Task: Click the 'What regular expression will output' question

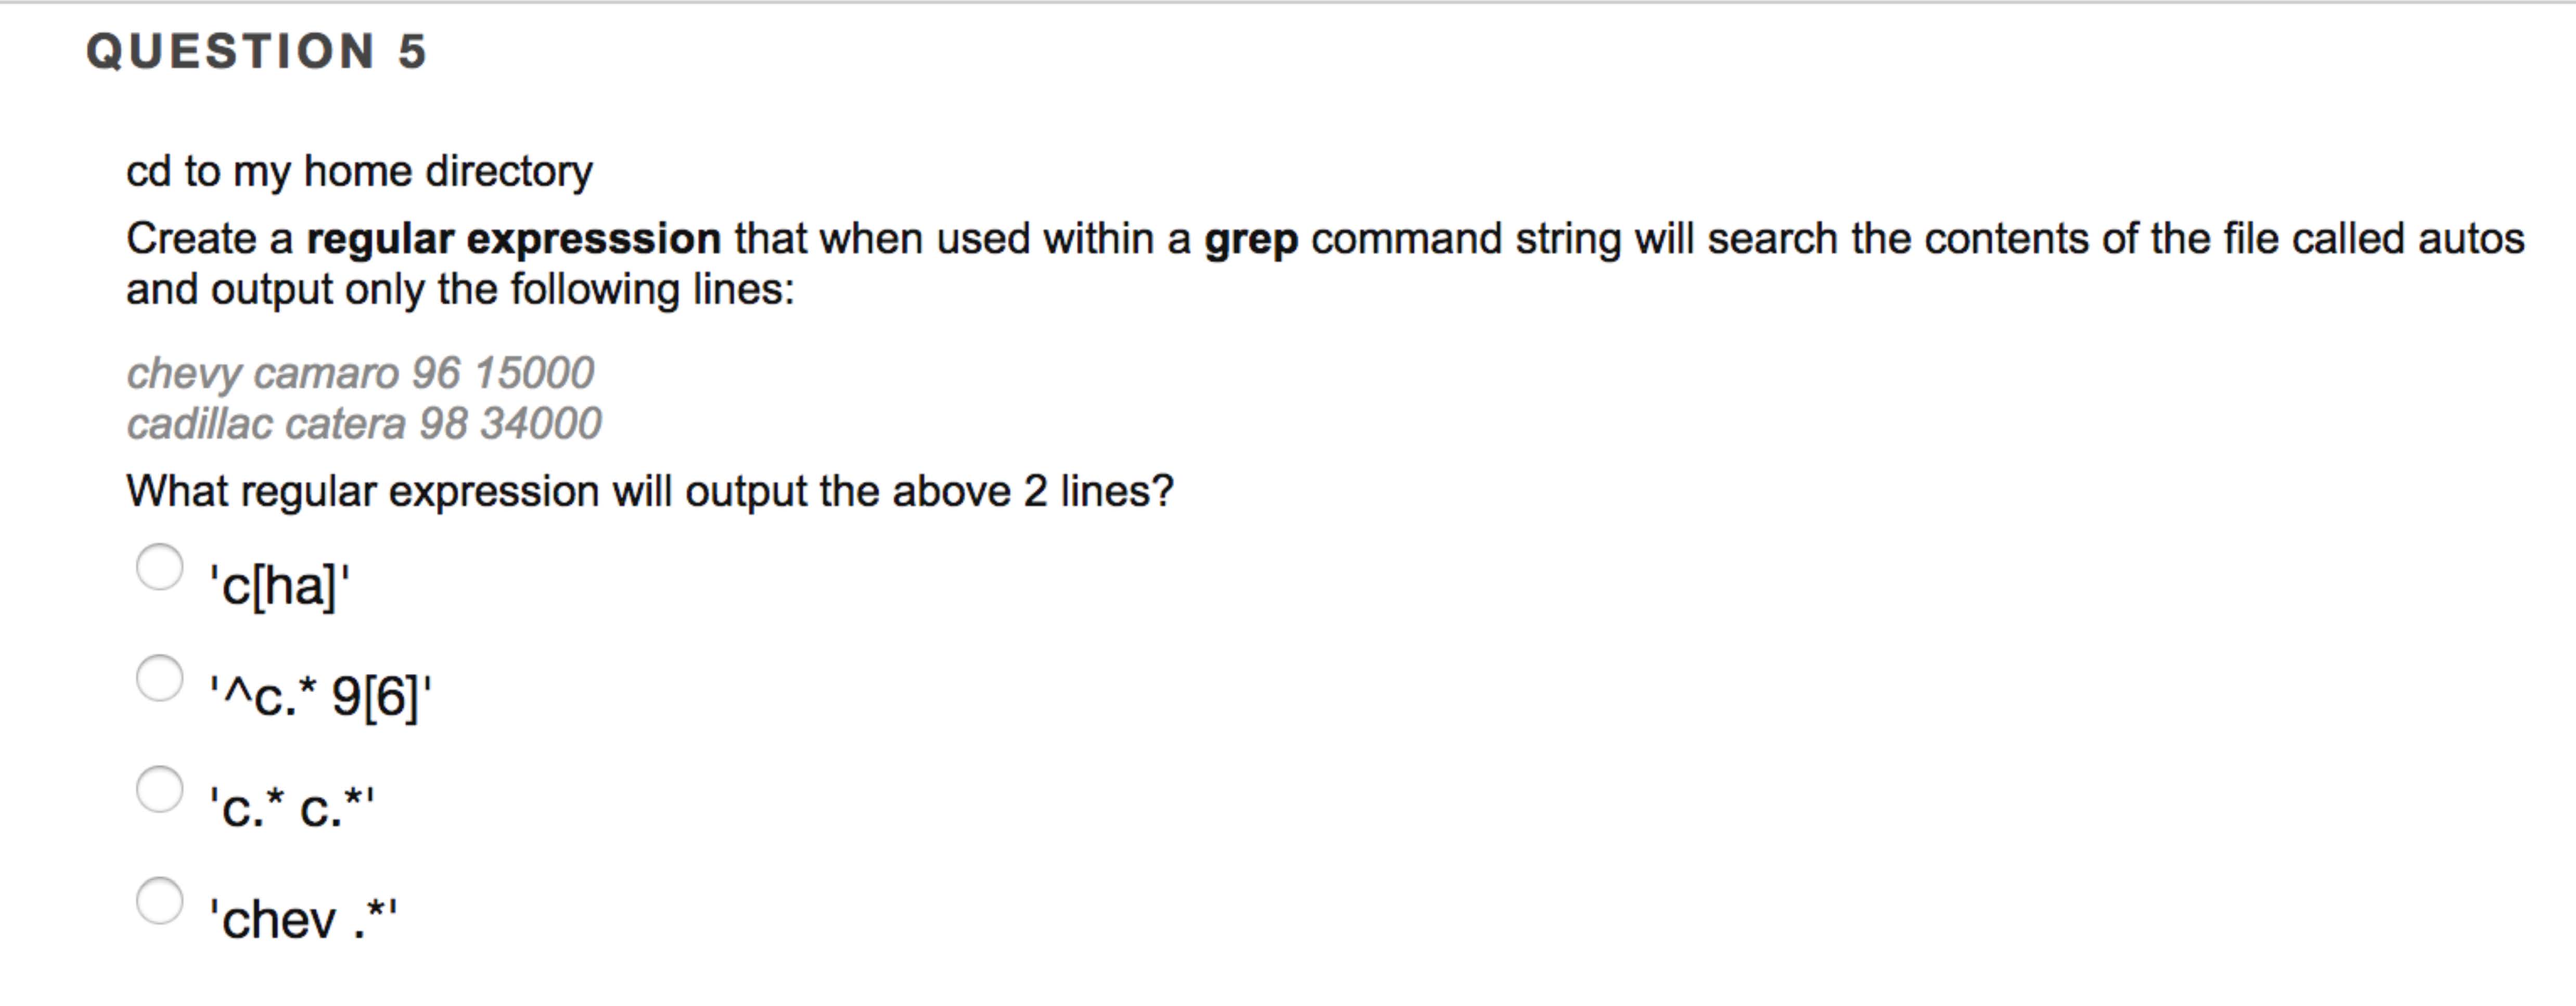Action: click(649, 491)
